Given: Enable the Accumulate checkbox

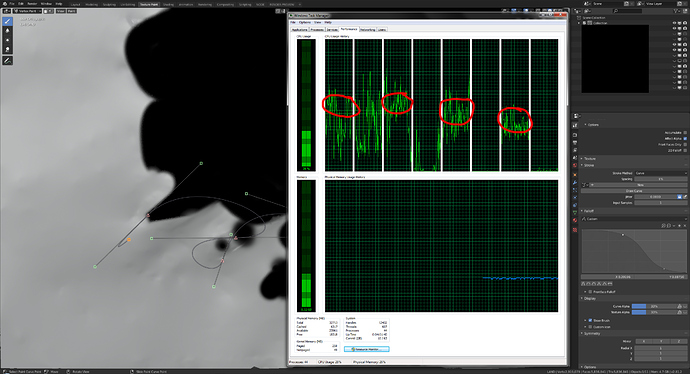Looking at the screenshot, I should 685,132.
